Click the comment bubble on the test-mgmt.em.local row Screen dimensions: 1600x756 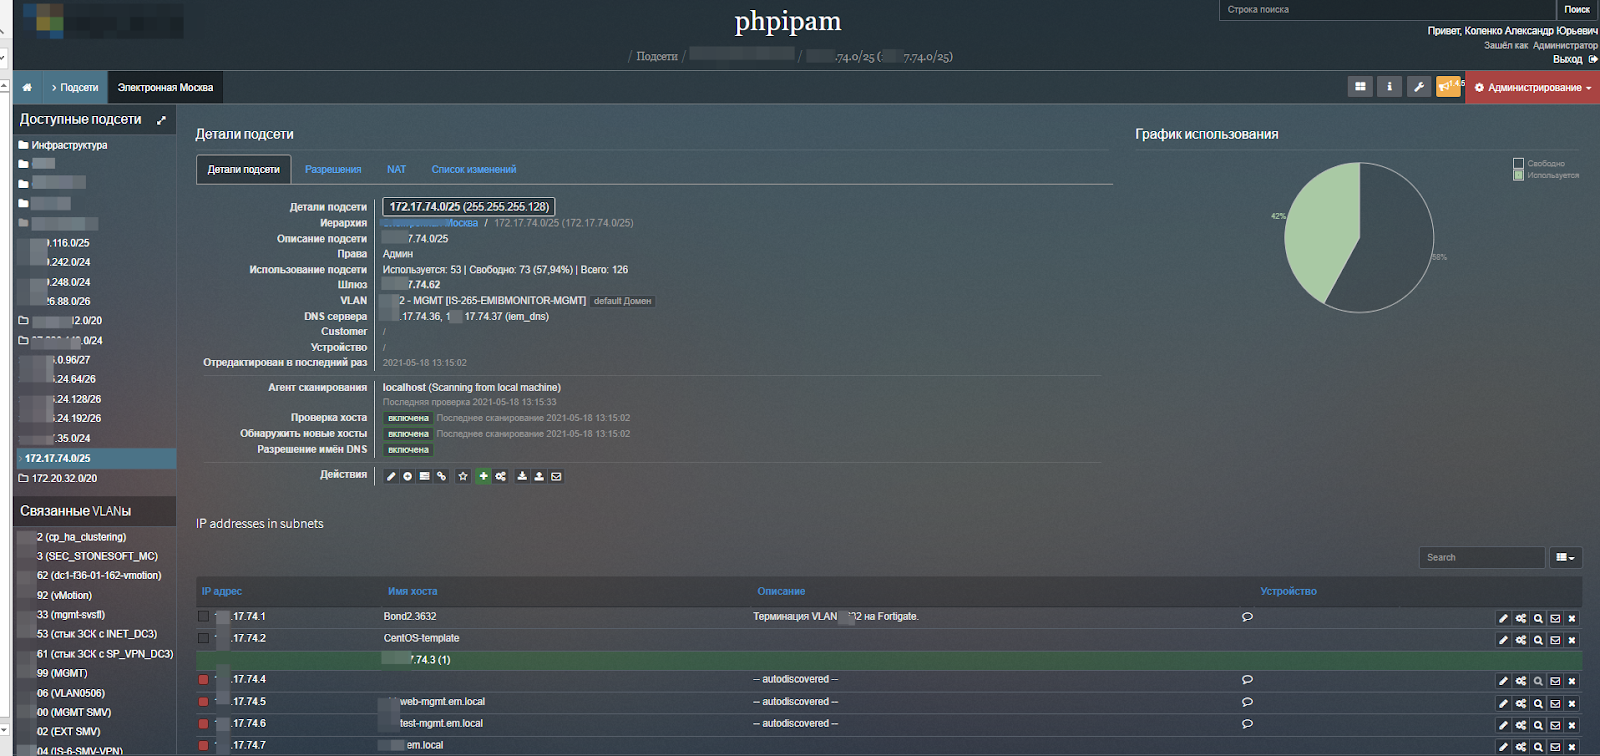pos(1247,724)
